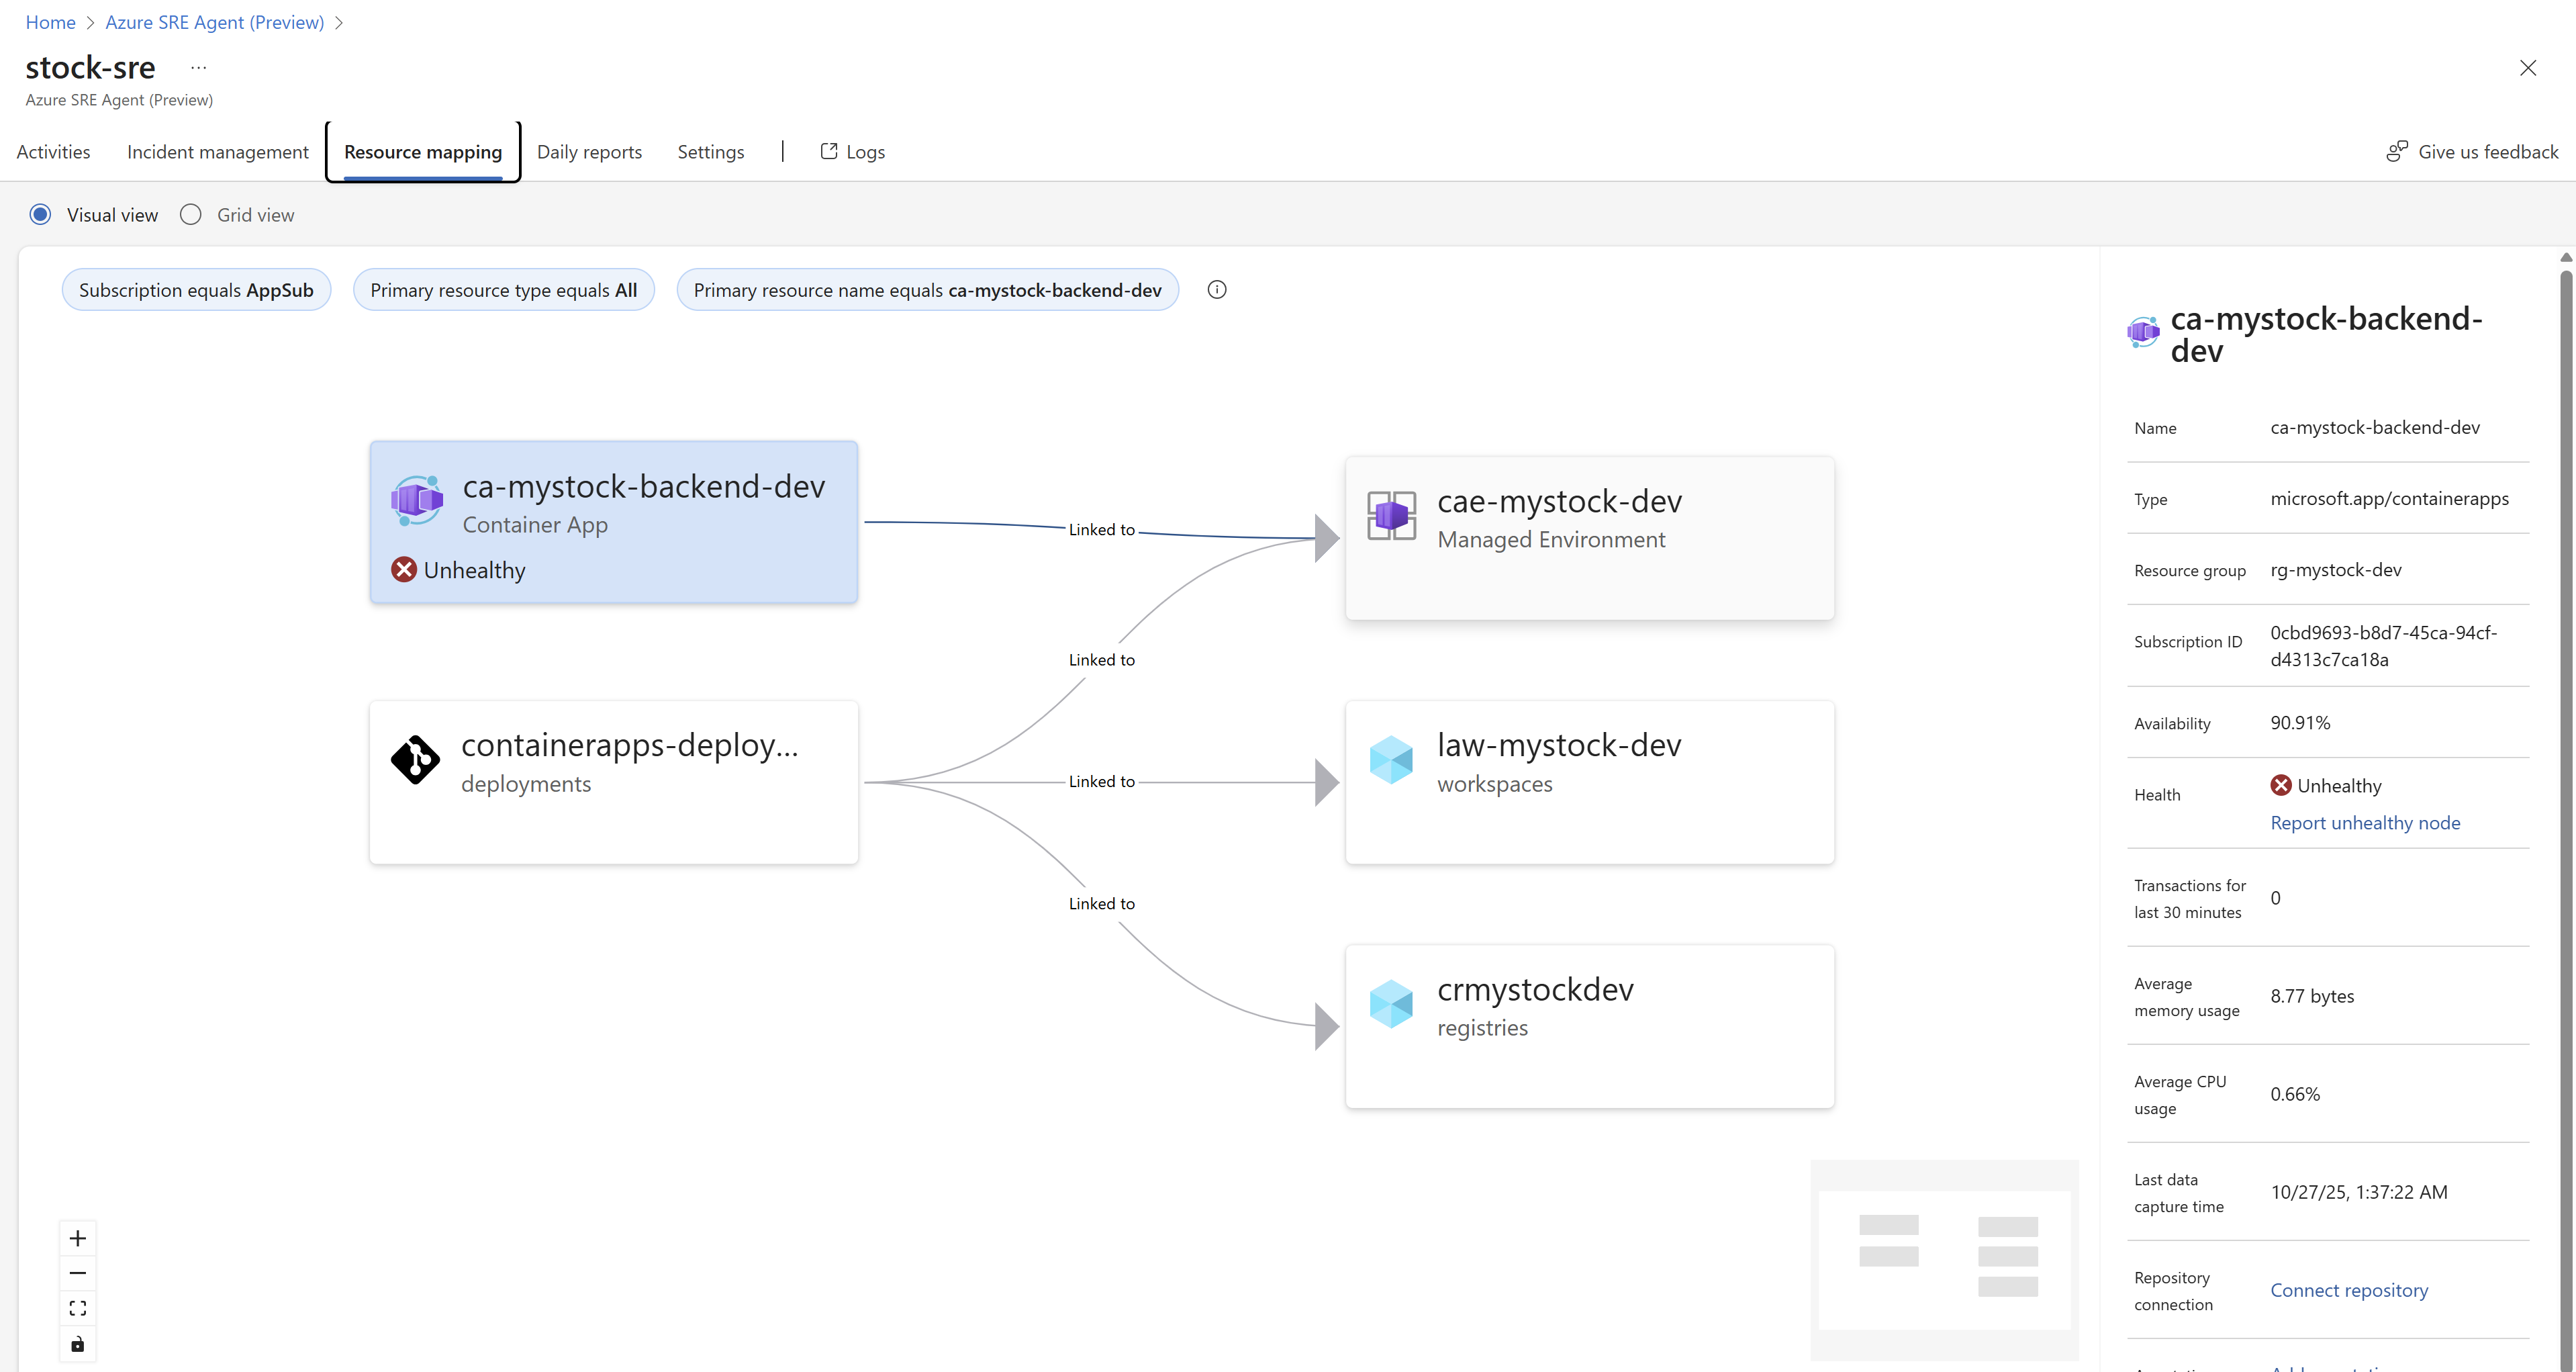2576x1372 pixels.
Task: Toggle the canvas lock icon
Action: point(78,1344)
